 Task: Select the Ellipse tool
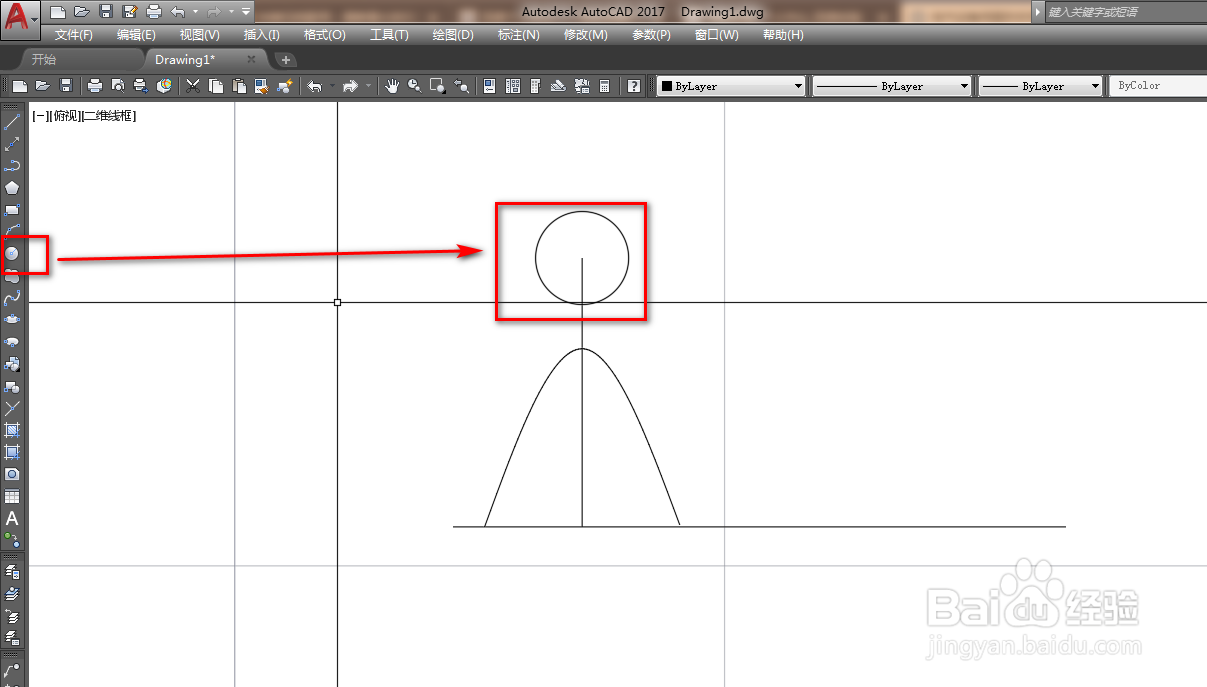click(12, 320)
